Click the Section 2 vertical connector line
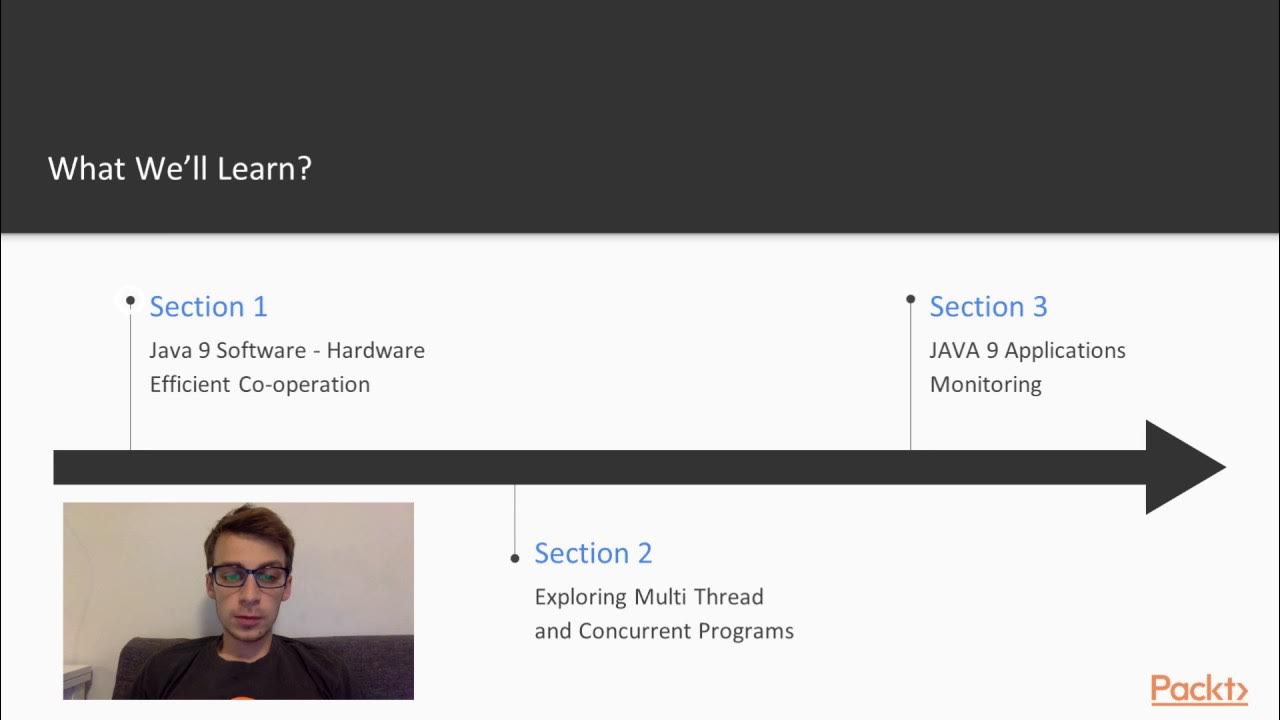This screenshot has width=1280, height=720. tap(515, 518)
